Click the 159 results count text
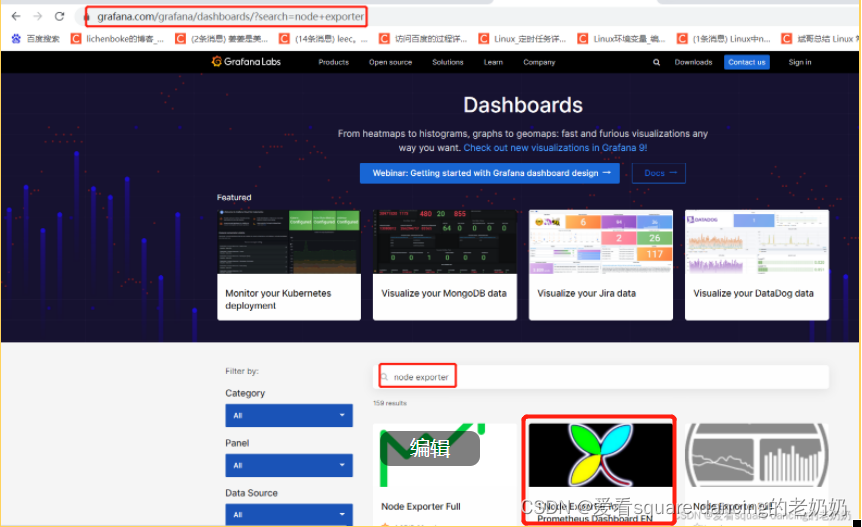This screenshot has width=862, height=527. point(390,403)
